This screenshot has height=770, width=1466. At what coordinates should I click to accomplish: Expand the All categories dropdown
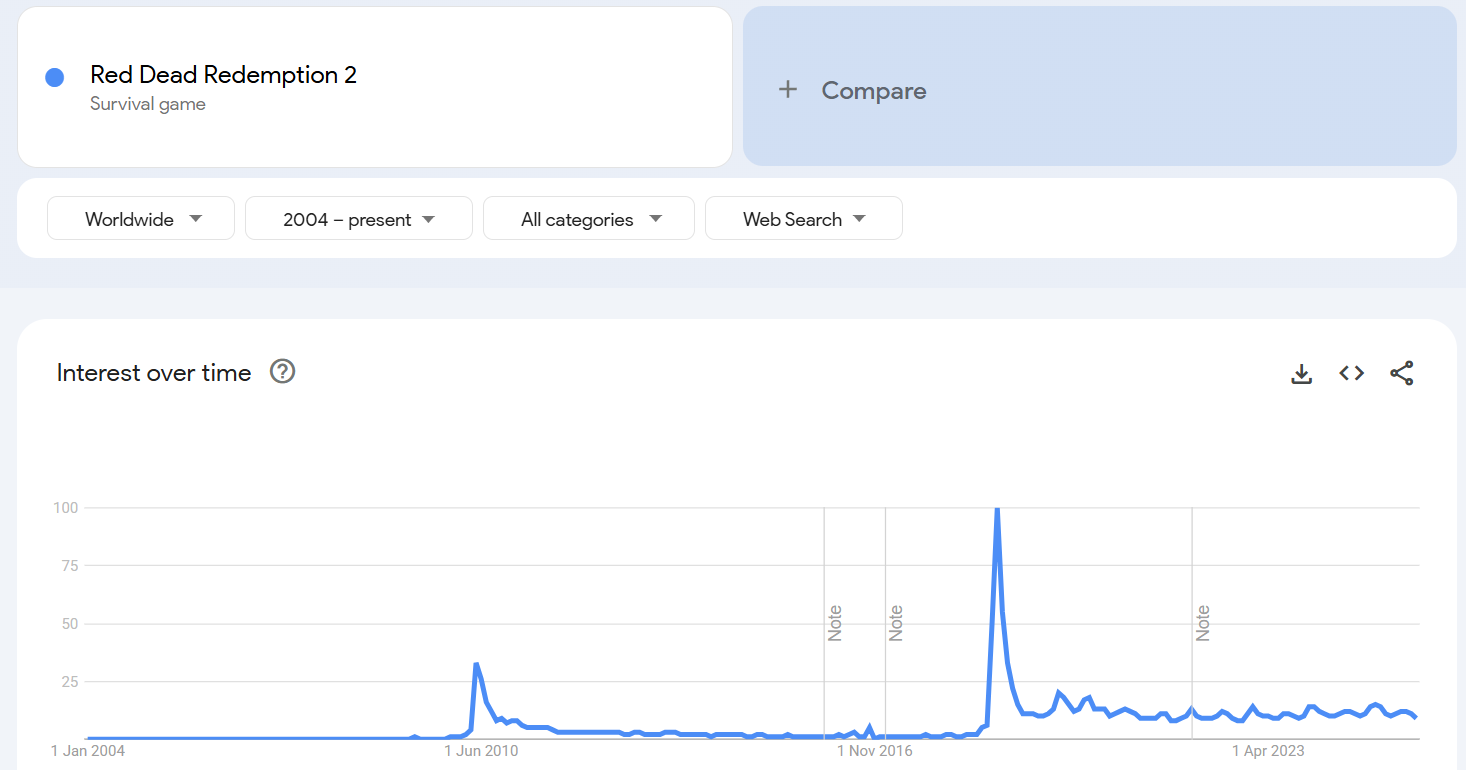pos(589,219)
